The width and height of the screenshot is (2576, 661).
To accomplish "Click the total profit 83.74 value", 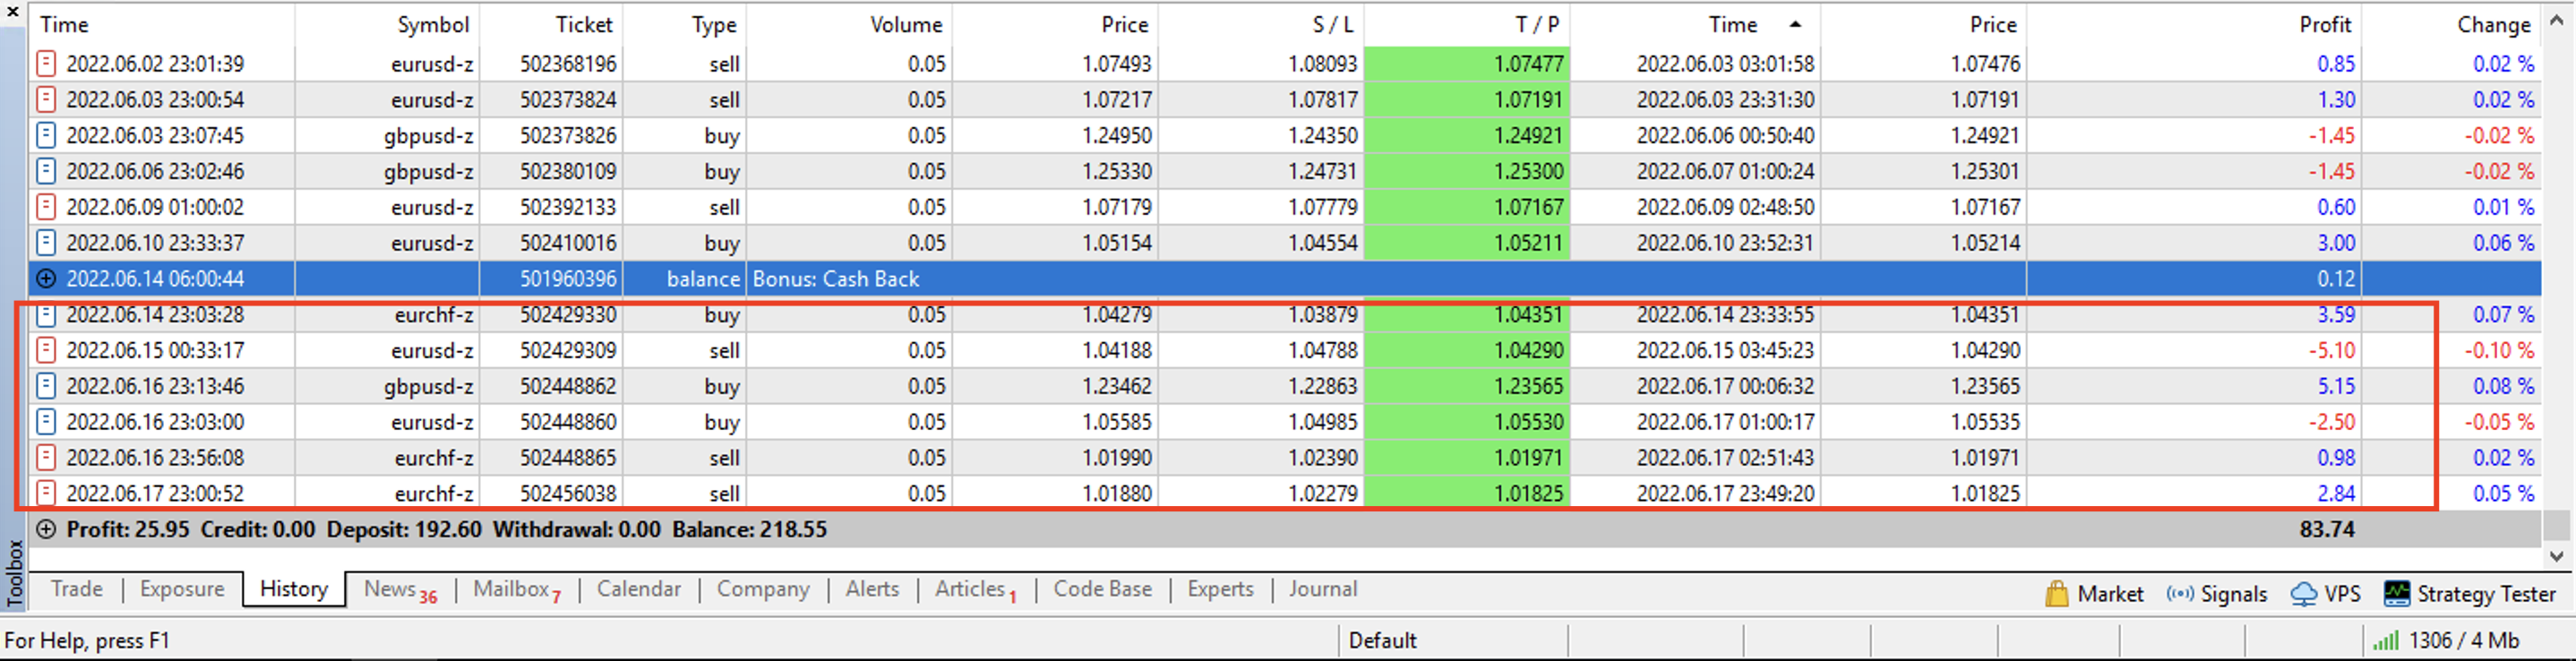I will [x=2327, y=530].
